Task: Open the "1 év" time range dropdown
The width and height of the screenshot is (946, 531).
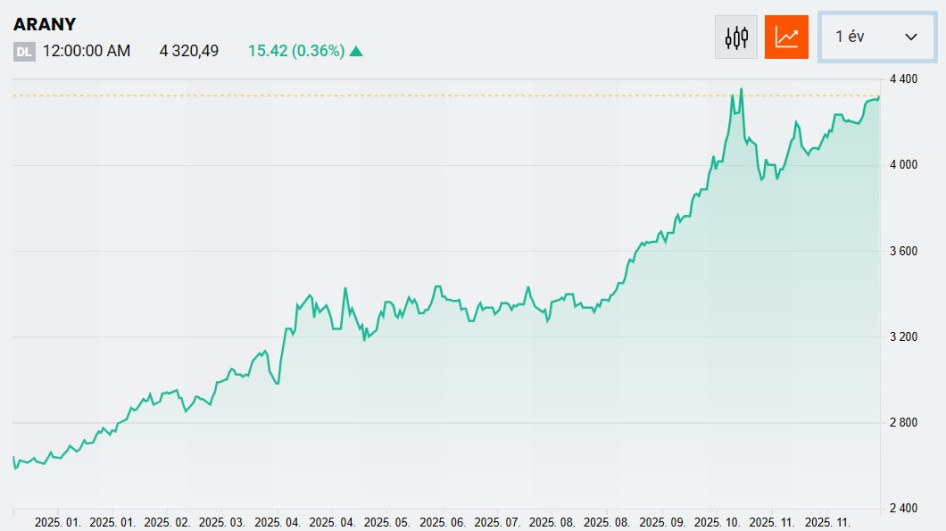Action: (x=876, y=37)
